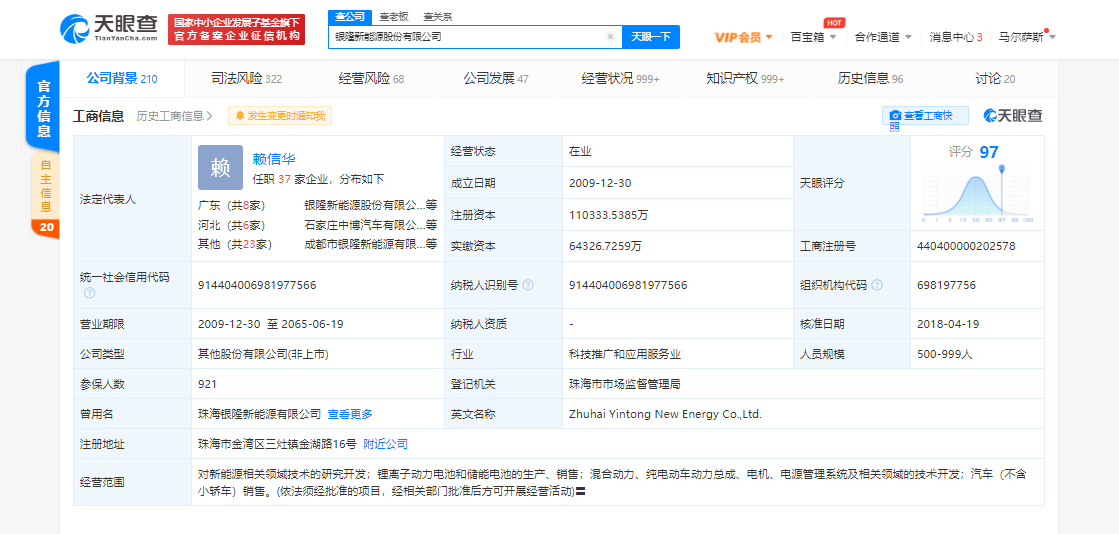1119x534 pixels.
Task: Click the 营业期限 value 2009-12-30 至 2065-06-19
Action: click(270, 324)
